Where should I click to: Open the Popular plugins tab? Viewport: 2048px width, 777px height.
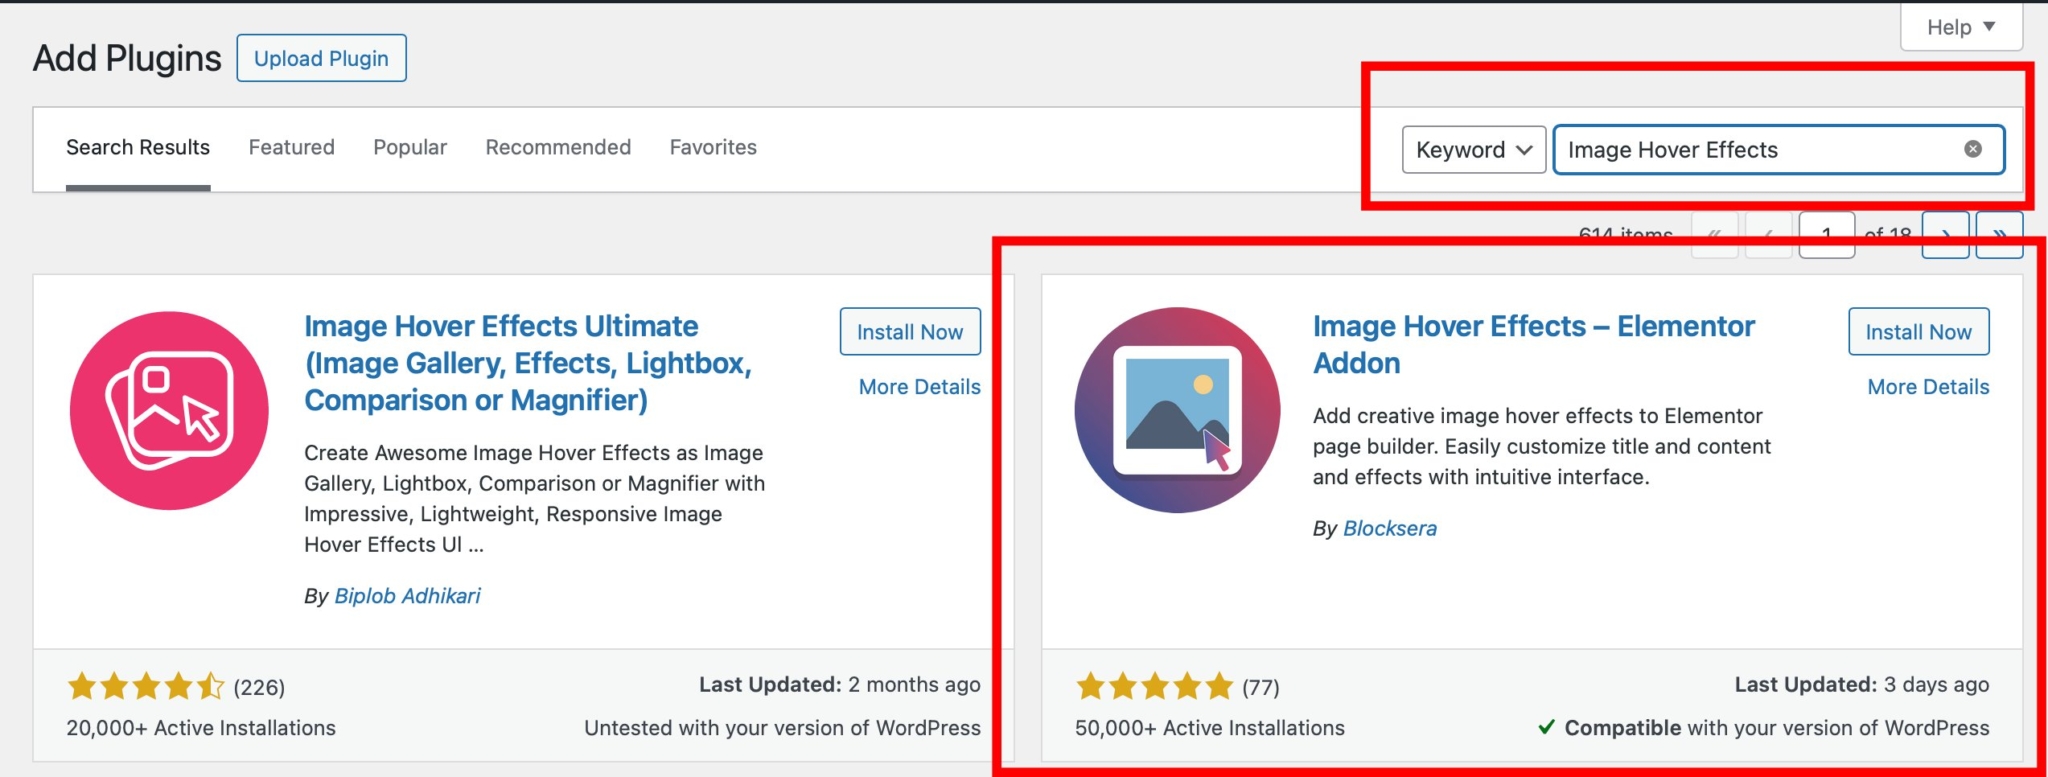pyautogui.click(x=410, y=147)
